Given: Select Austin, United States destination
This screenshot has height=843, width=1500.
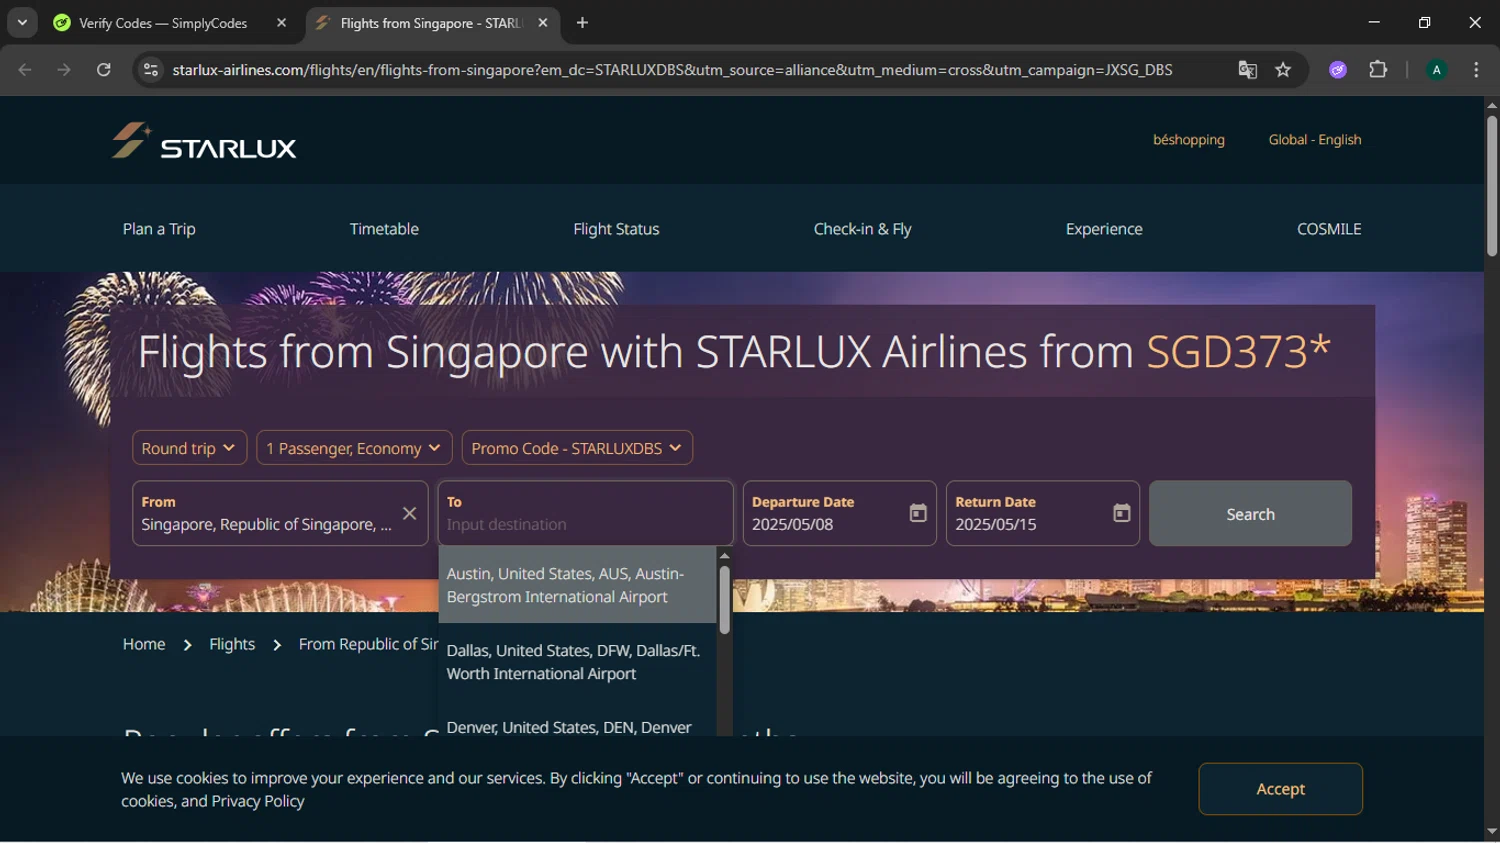Looking at the screenshot, I should click(577, 585).
